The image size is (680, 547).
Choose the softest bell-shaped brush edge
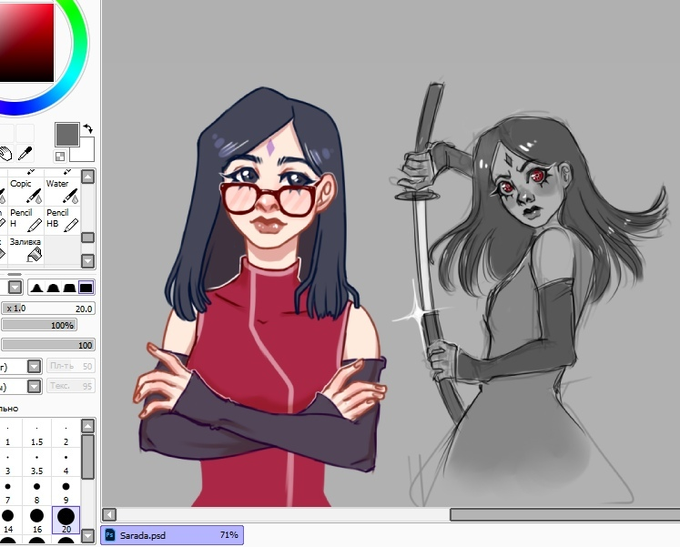36,287
